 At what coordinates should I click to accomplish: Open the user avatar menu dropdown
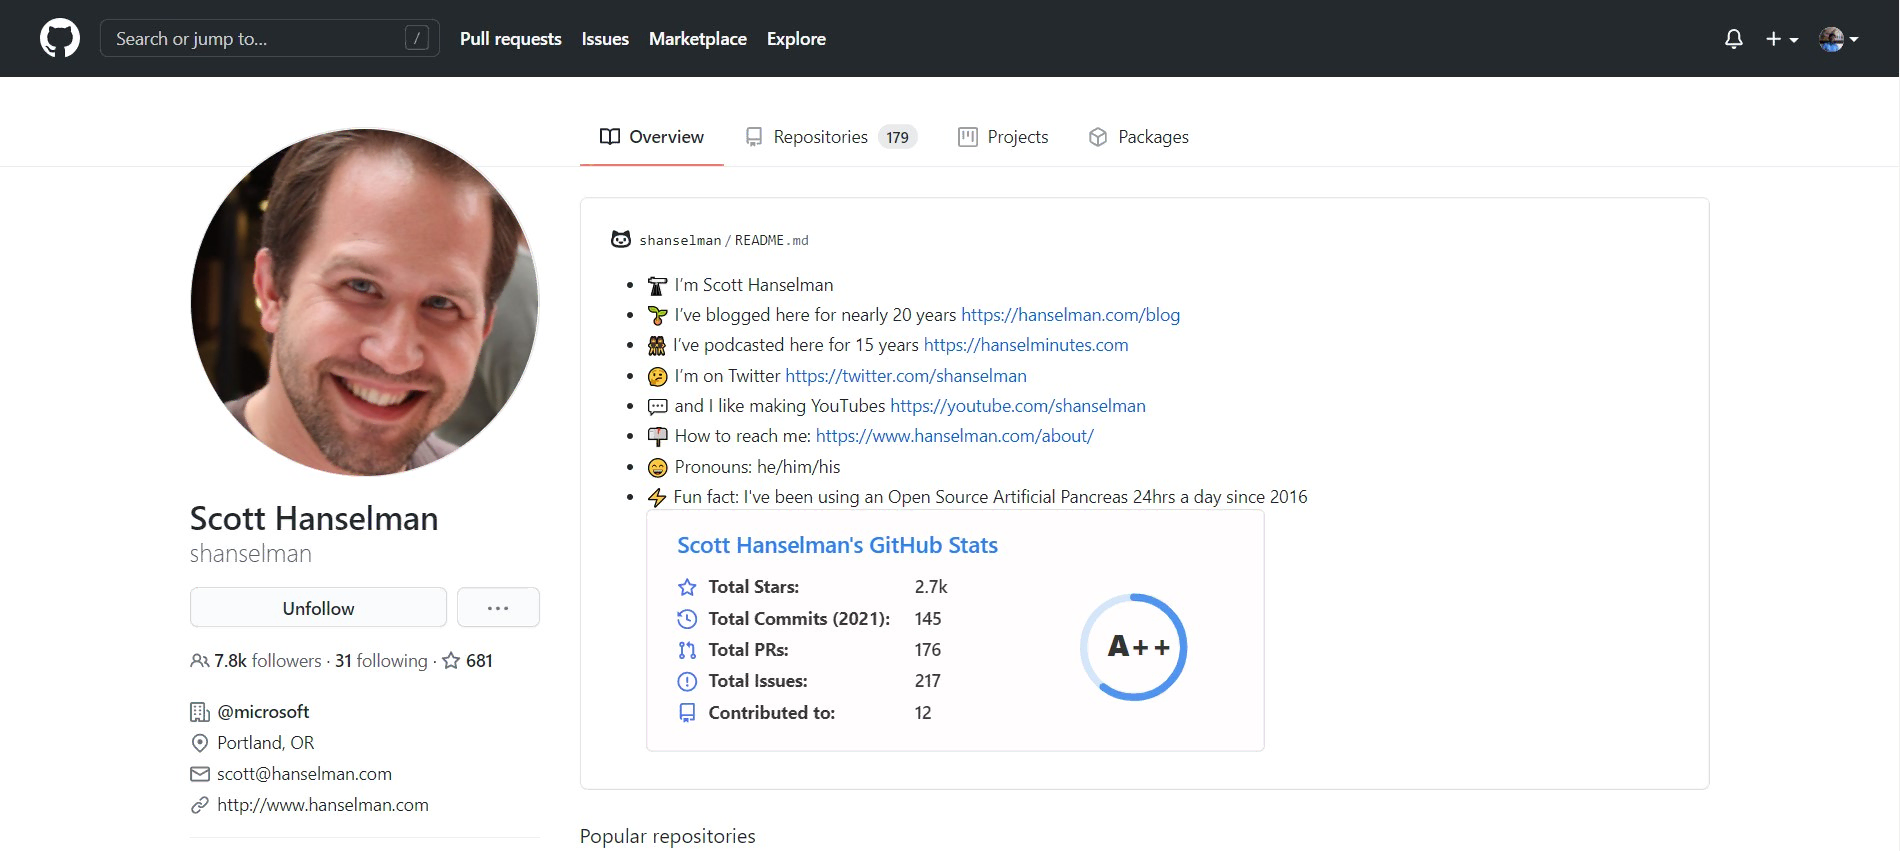[1838, 39]
